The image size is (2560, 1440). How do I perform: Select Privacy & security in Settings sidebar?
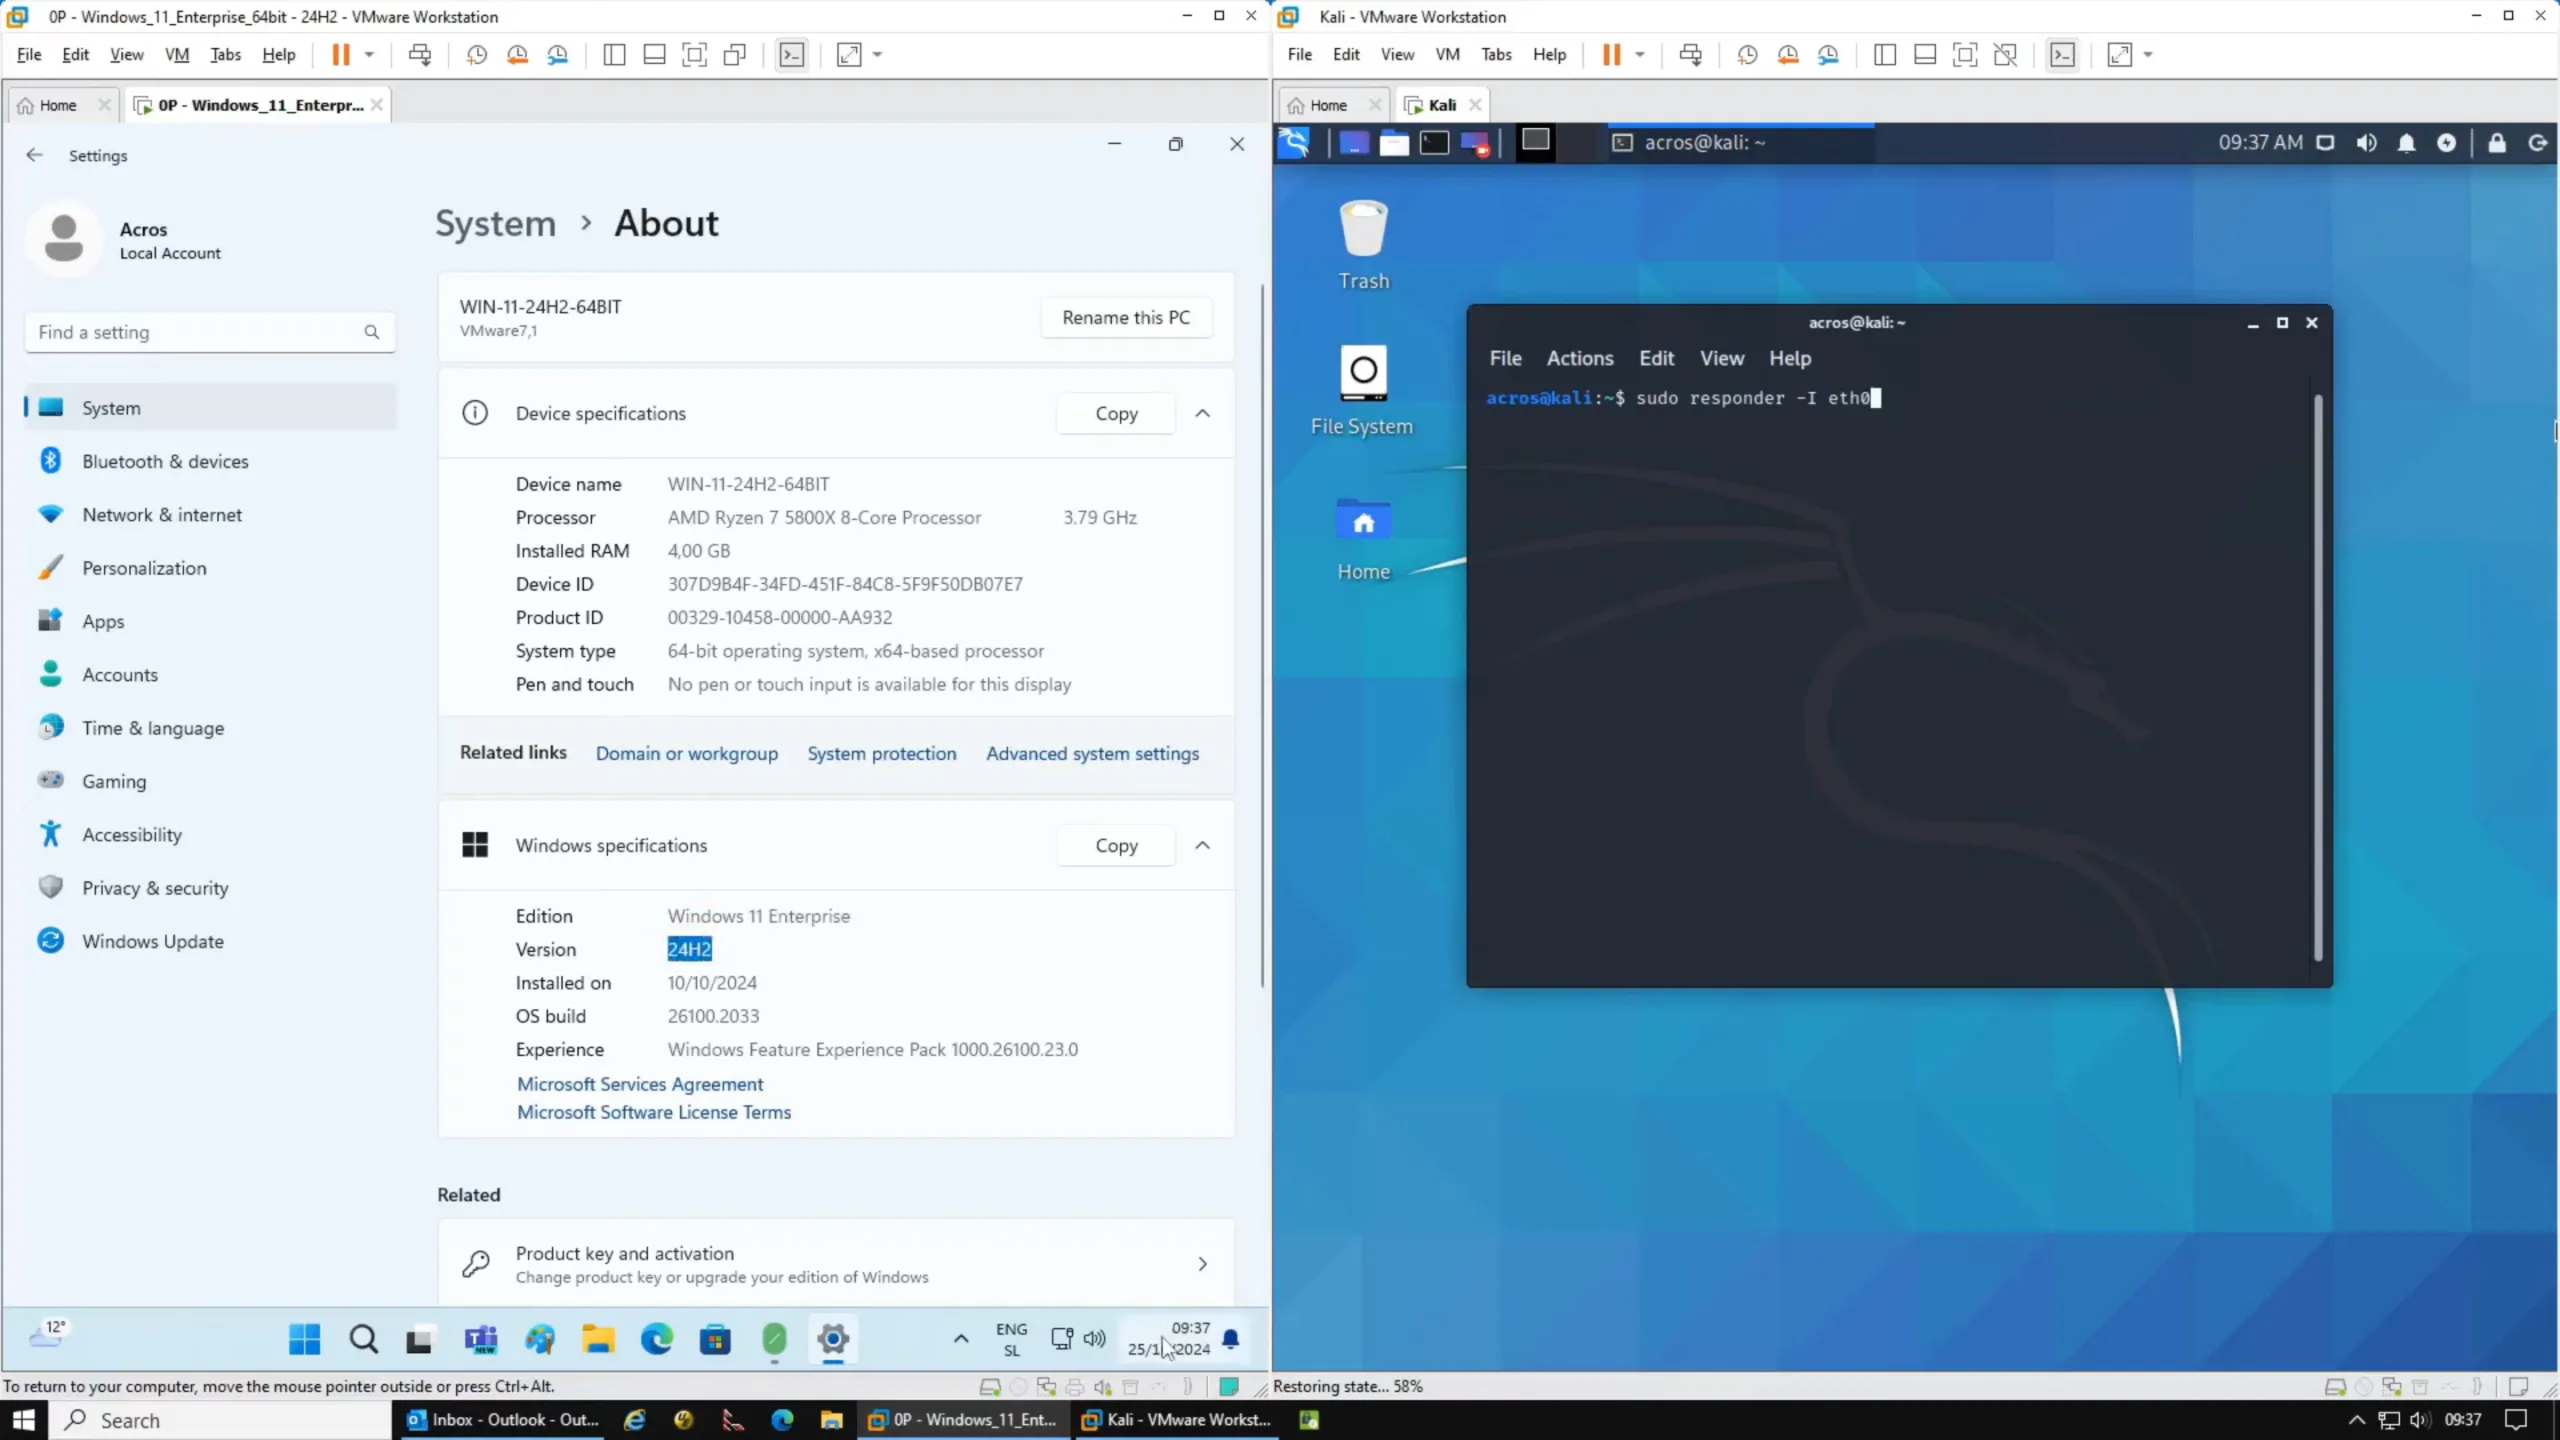[211, 887]
